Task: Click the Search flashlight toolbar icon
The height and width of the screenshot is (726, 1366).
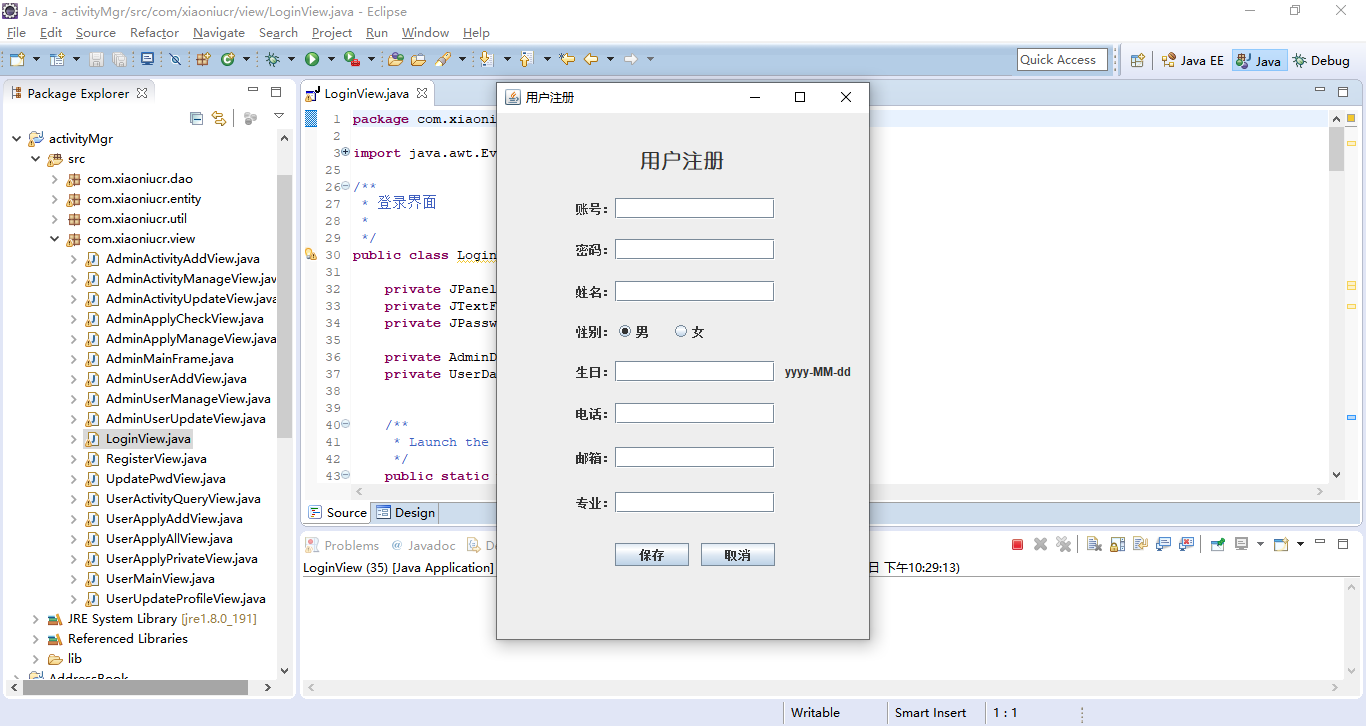Action: click(443, 59)
